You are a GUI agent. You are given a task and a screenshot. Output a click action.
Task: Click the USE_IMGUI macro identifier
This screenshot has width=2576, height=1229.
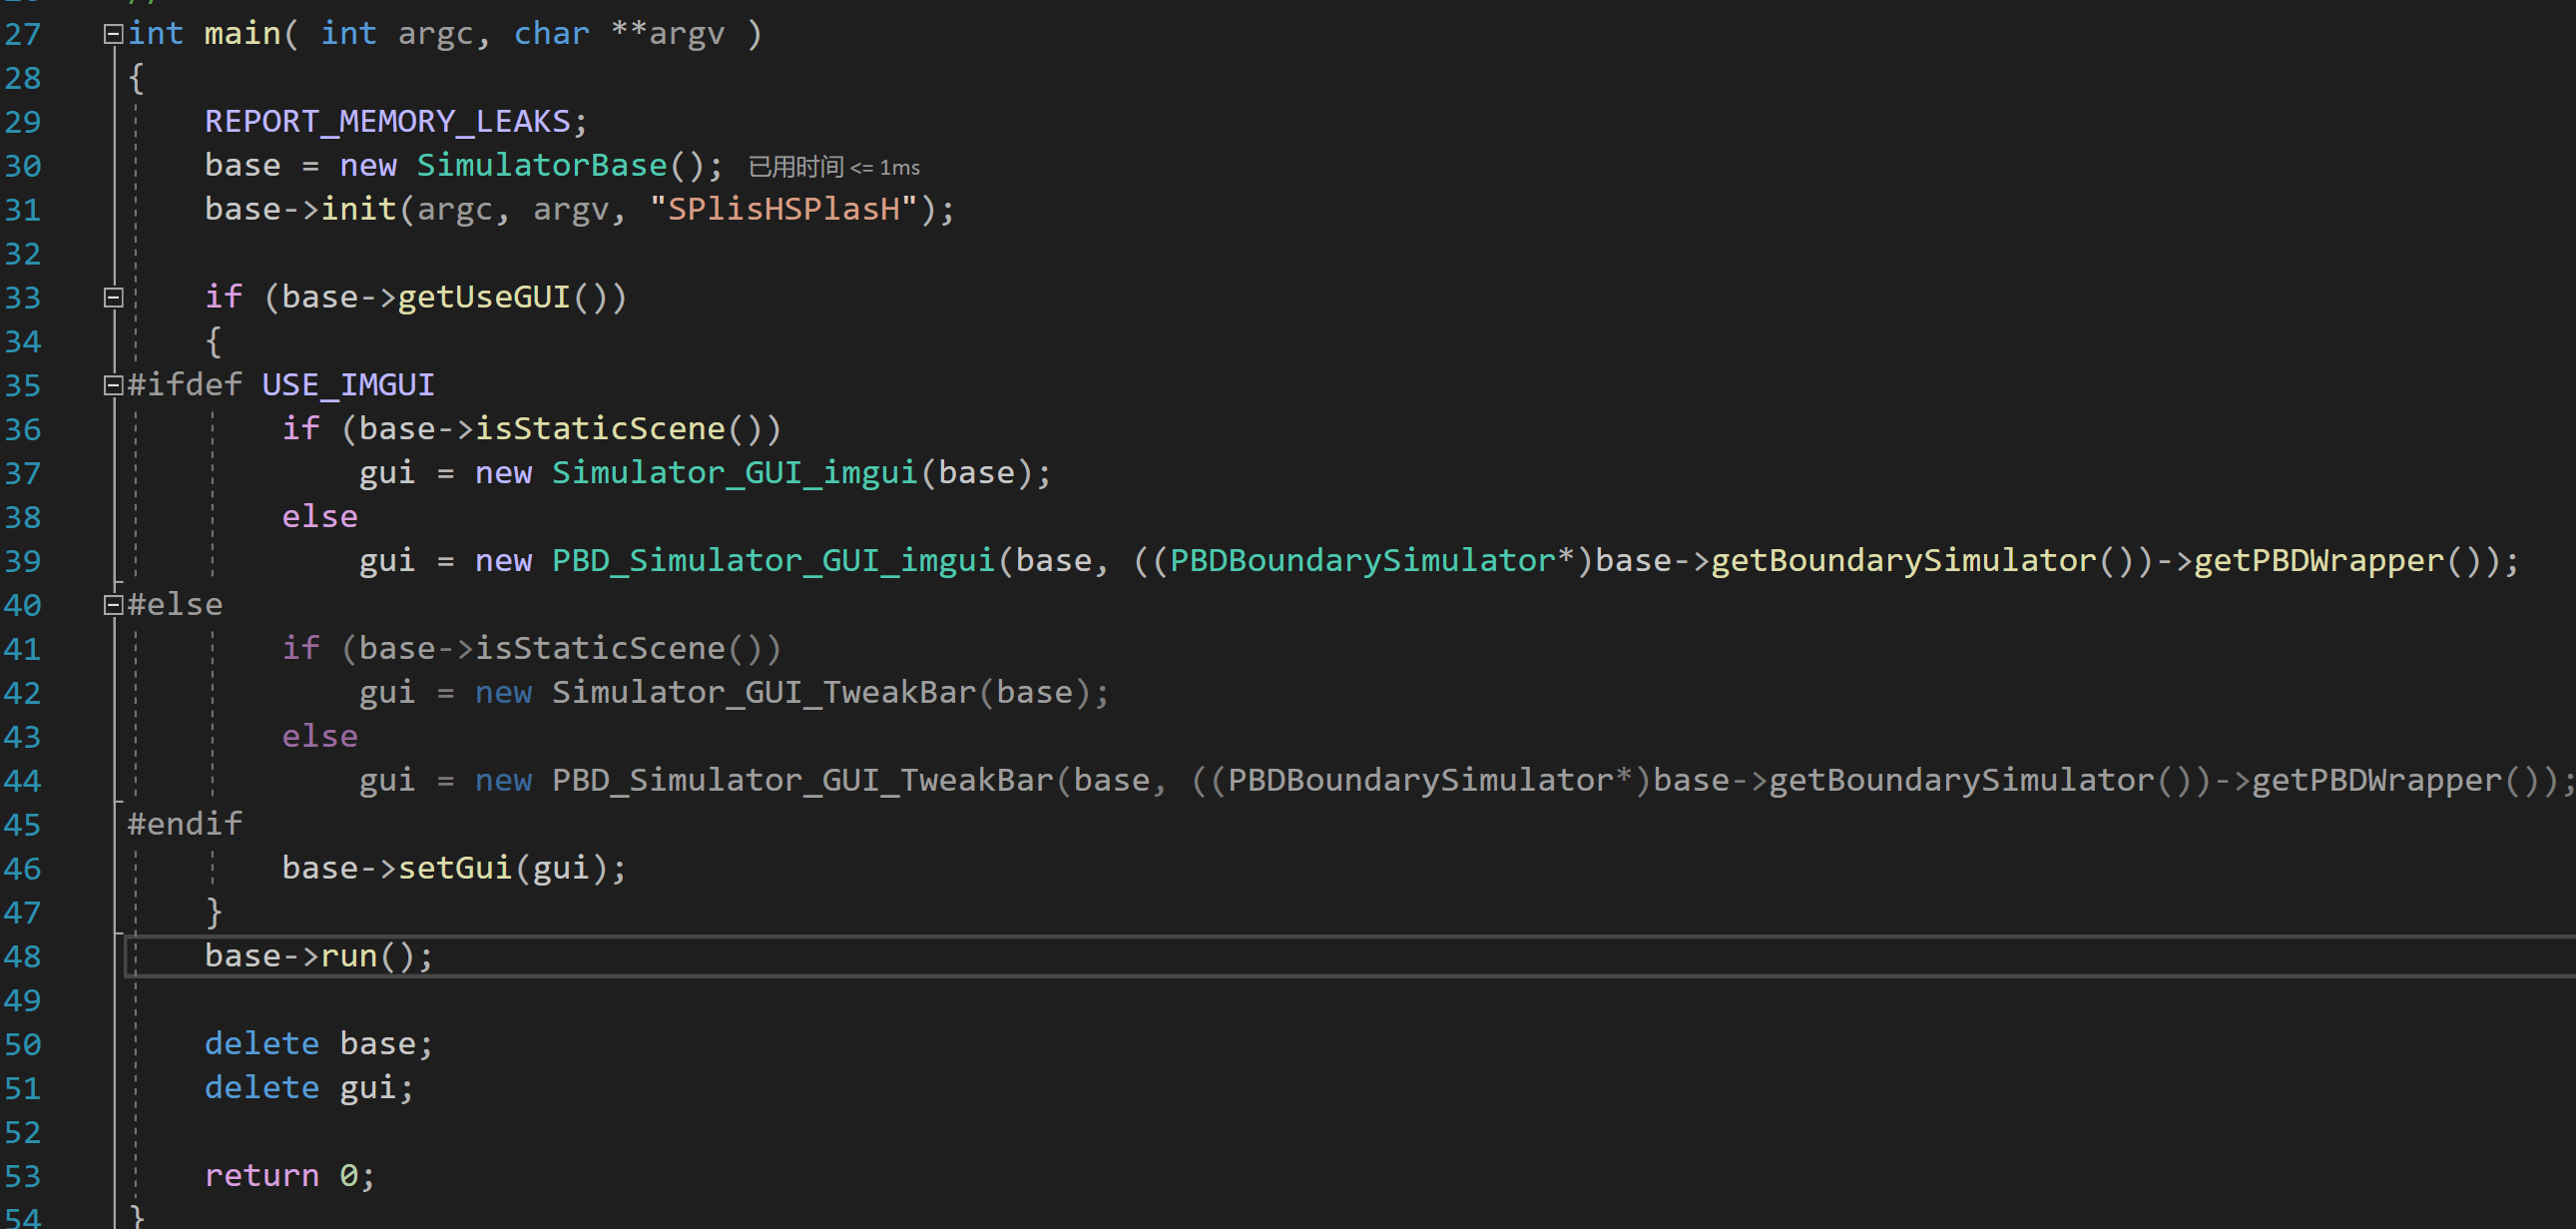tap(347, 385)
